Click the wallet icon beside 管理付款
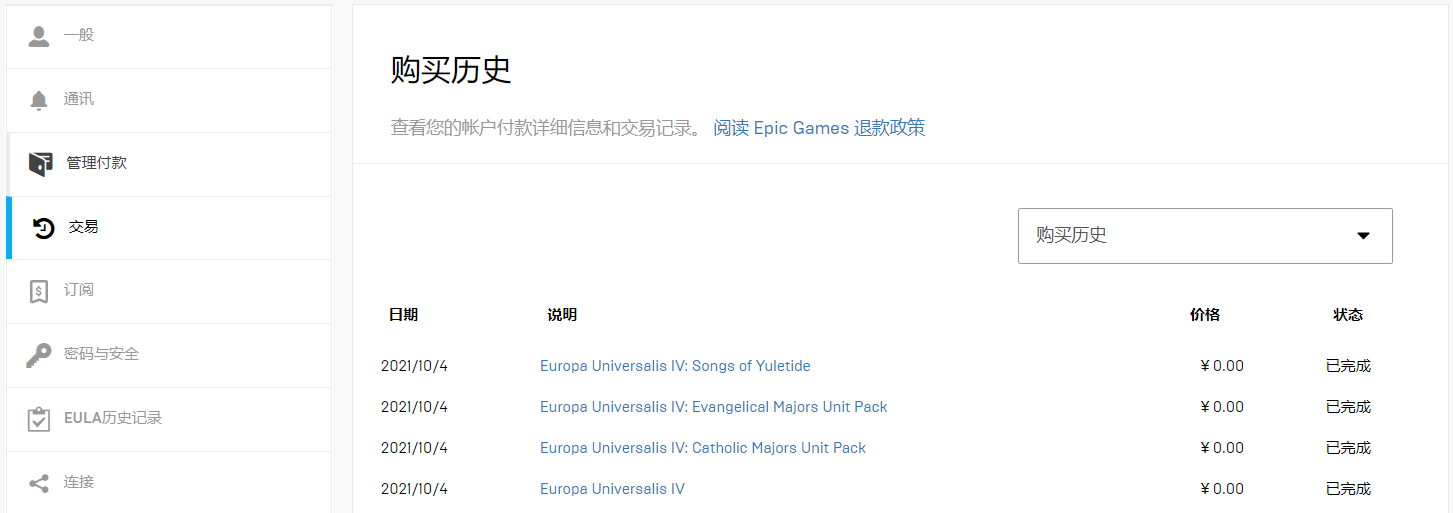 tap(40, 164)
